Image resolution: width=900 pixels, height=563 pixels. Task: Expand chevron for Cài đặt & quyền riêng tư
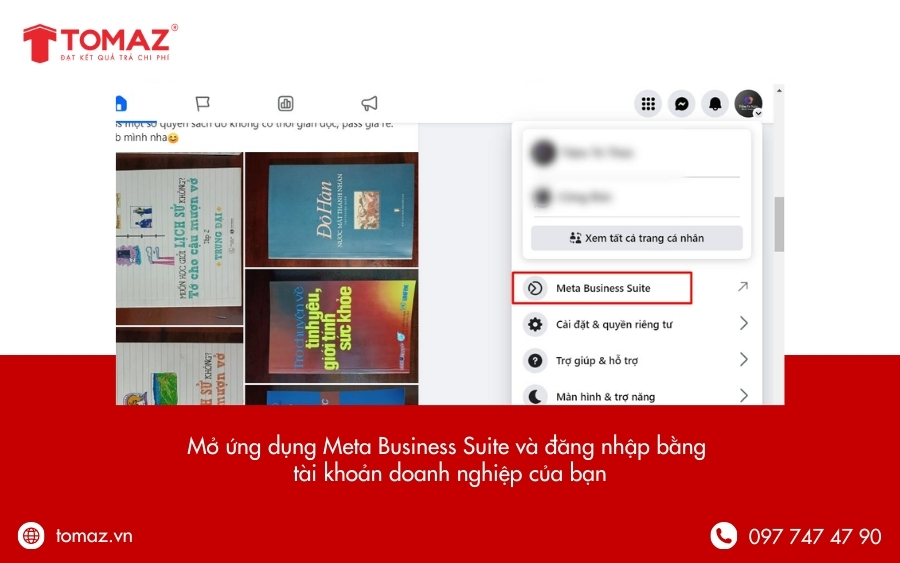pos(744,324)
